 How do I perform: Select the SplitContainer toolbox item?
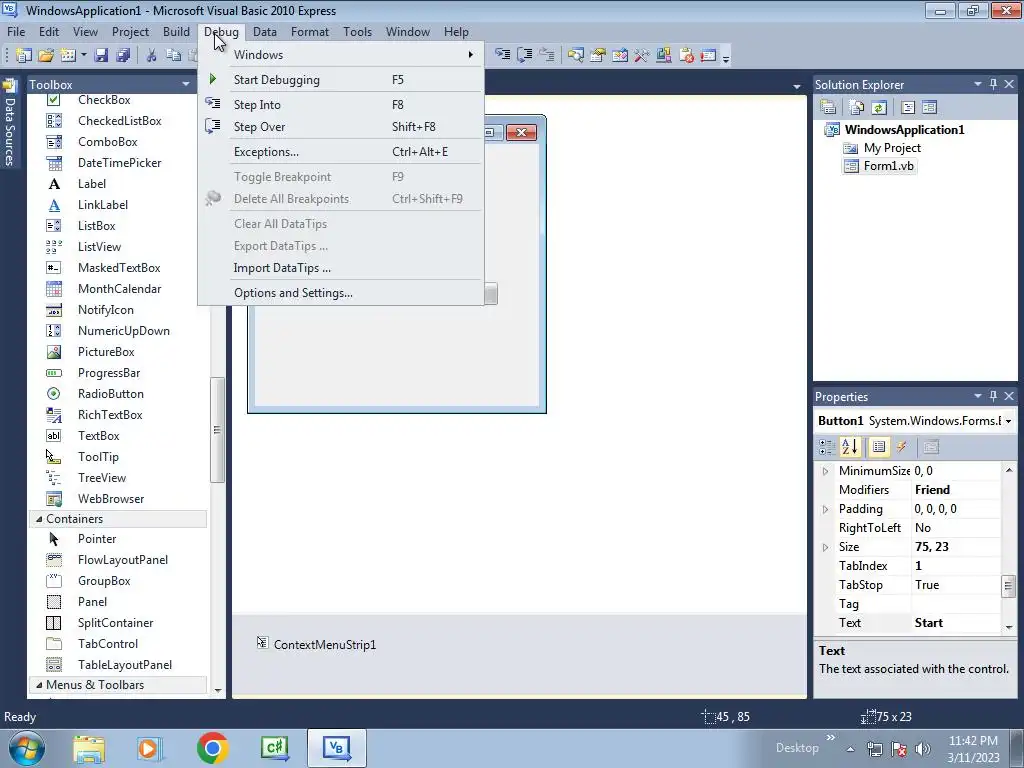click(x=118, y=623)
